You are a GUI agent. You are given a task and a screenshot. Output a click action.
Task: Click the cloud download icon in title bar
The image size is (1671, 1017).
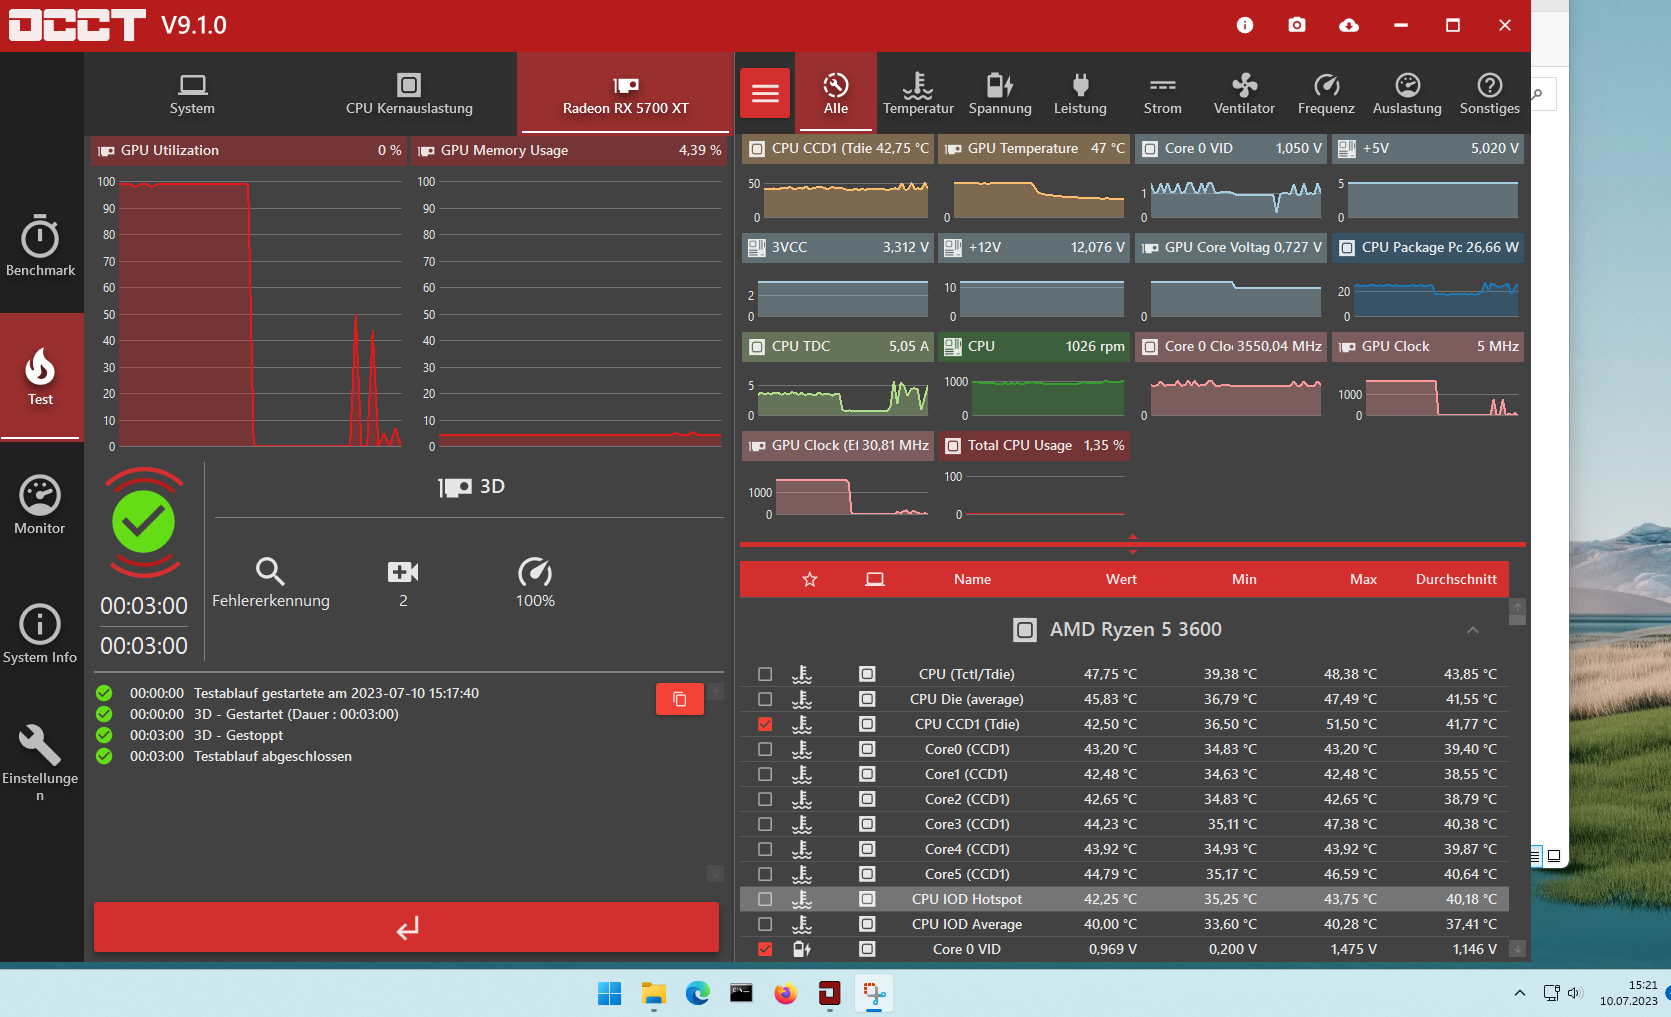(x=1349, y=25)
